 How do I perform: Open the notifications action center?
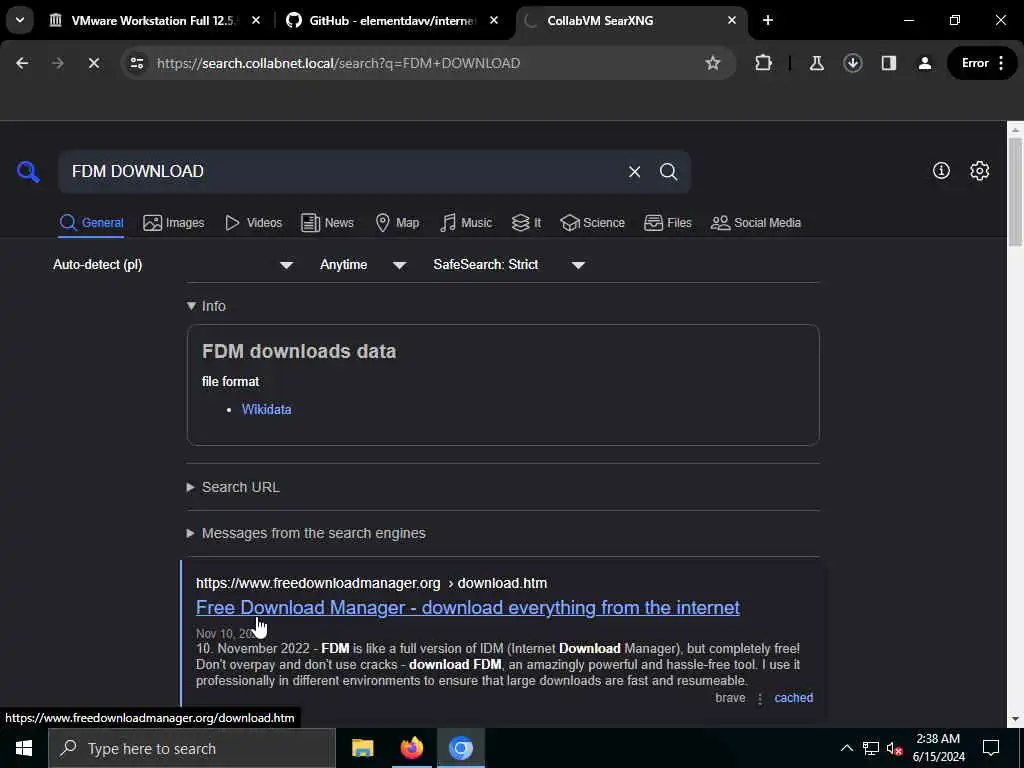coord(991,748)
